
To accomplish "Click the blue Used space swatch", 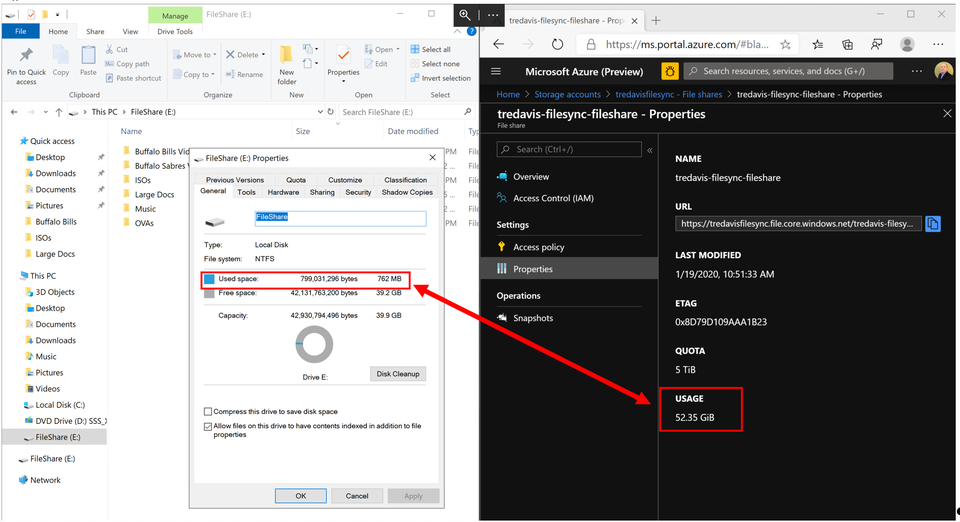I will coord(209,279).
